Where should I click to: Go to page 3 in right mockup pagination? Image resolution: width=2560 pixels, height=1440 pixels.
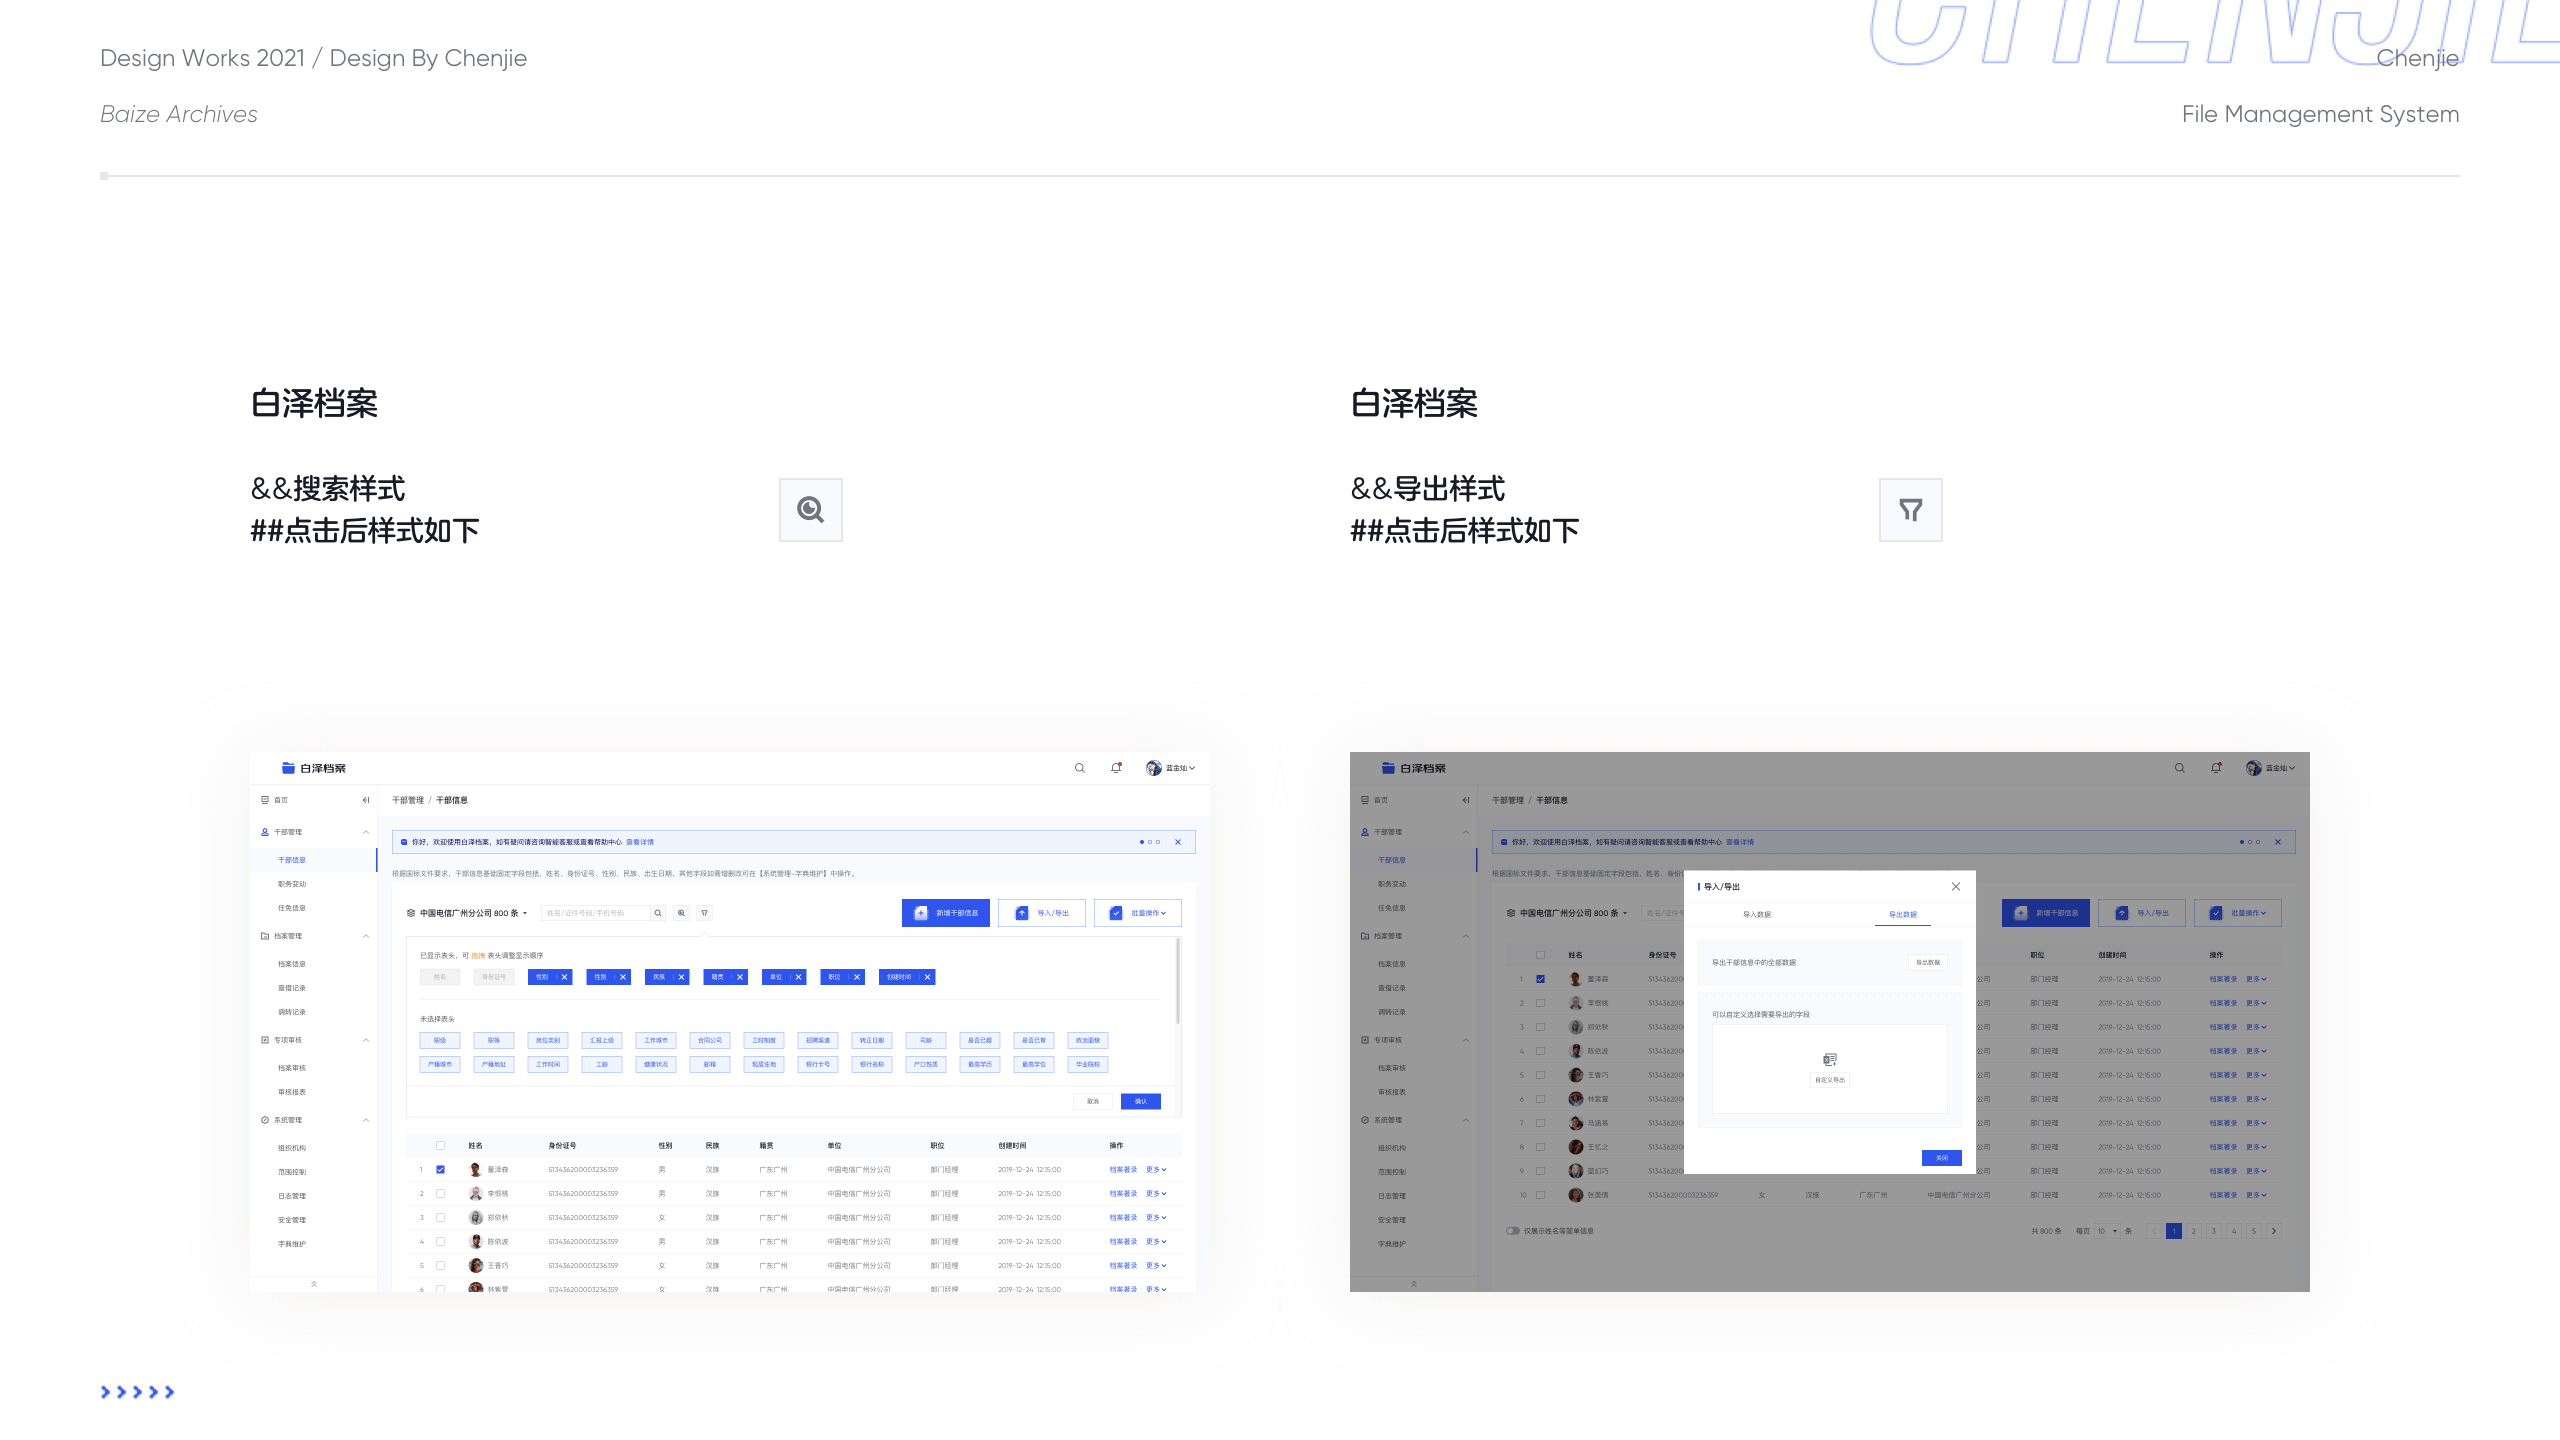[x=2214, y=1231]
